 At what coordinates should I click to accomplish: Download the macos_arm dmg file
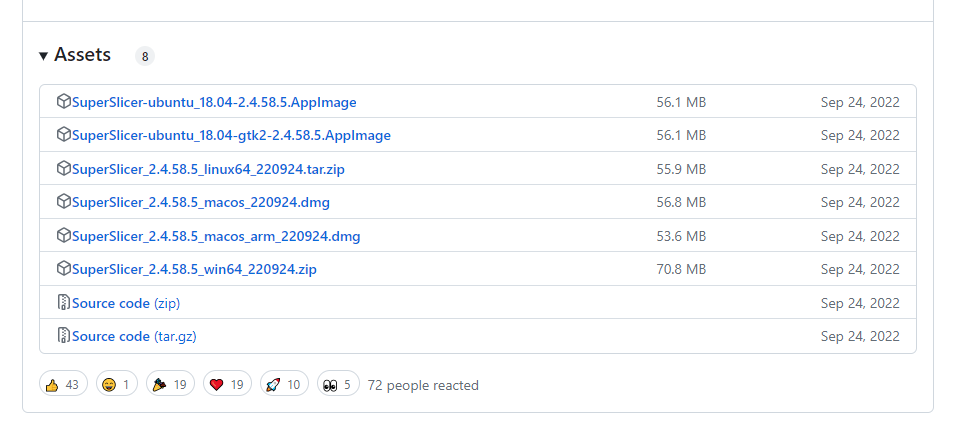216,236
